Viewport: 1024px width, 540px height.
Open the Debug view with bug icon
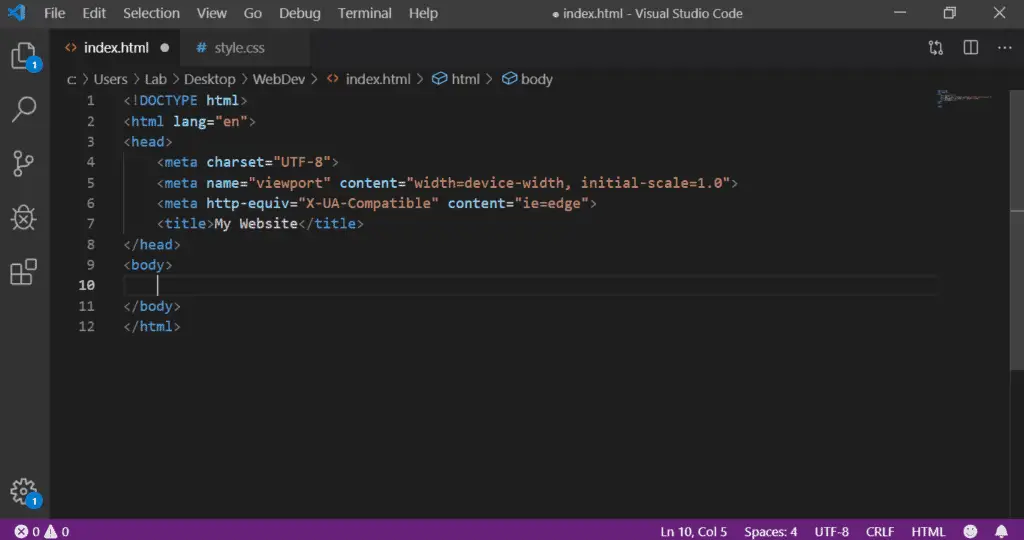24,217
